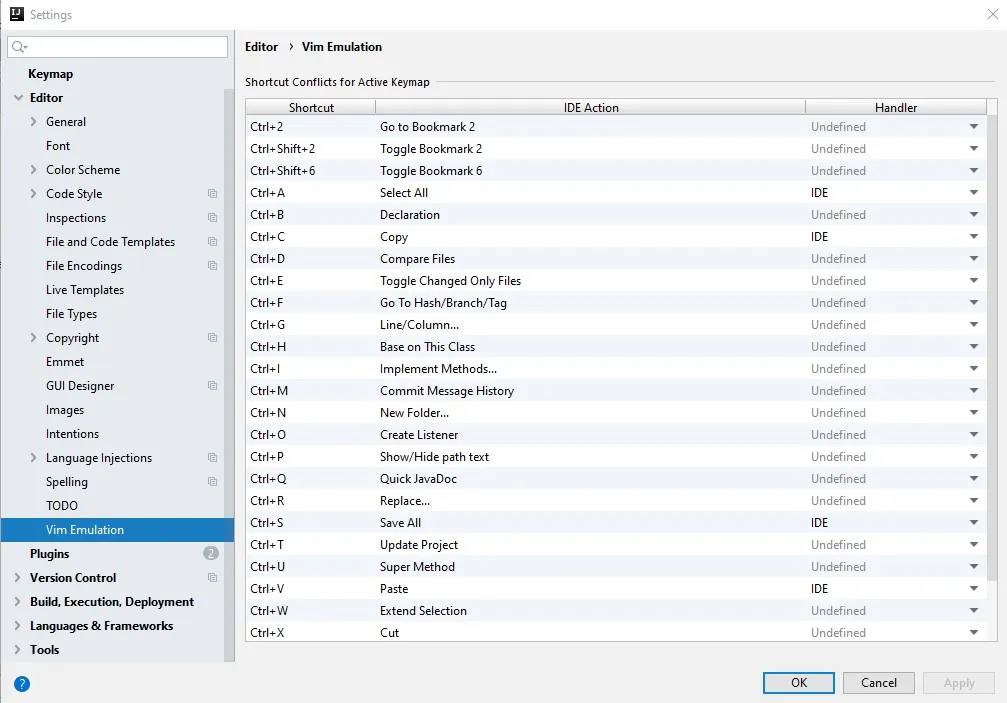
Task: Click the Editor breadcrumb link
Action: click(x=261, y=47)
